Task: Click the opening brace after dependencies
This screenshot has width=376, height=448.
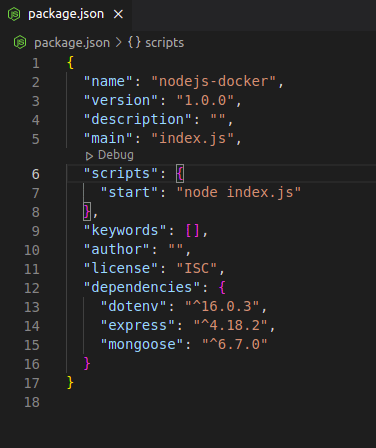Action: coord(222,288)
